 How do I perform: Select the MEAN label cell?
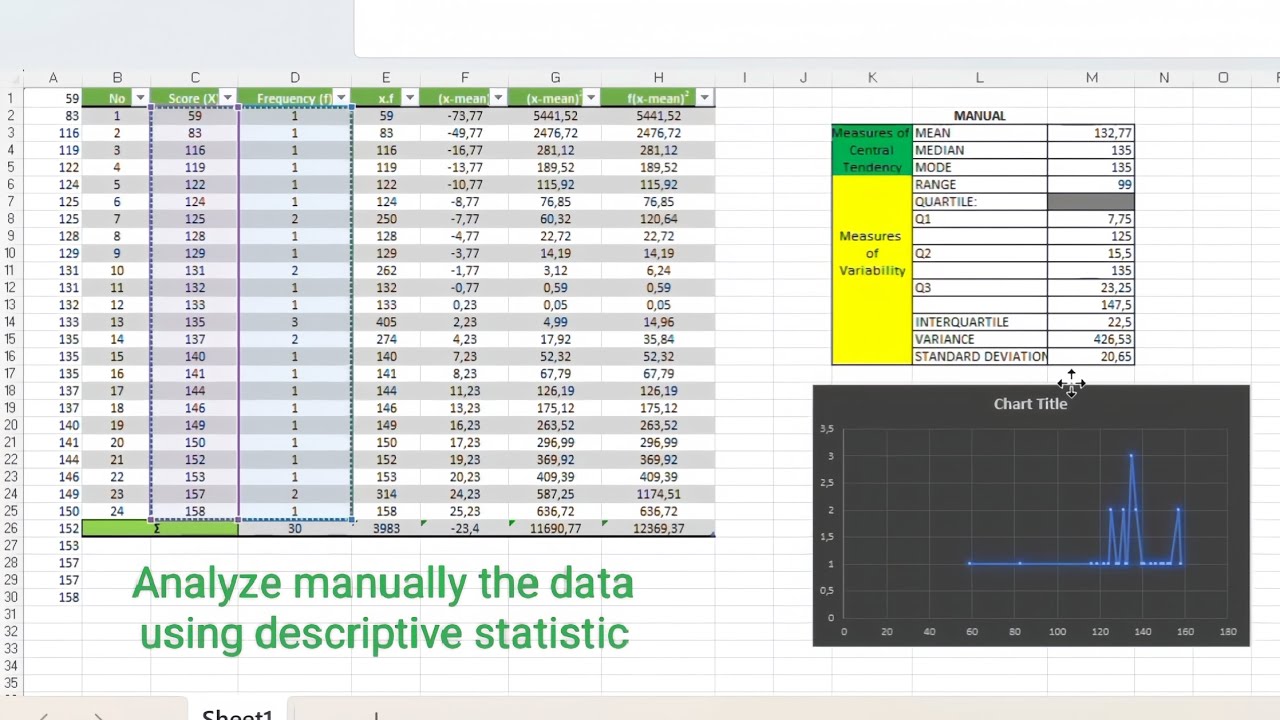click(x=979, y=132)
